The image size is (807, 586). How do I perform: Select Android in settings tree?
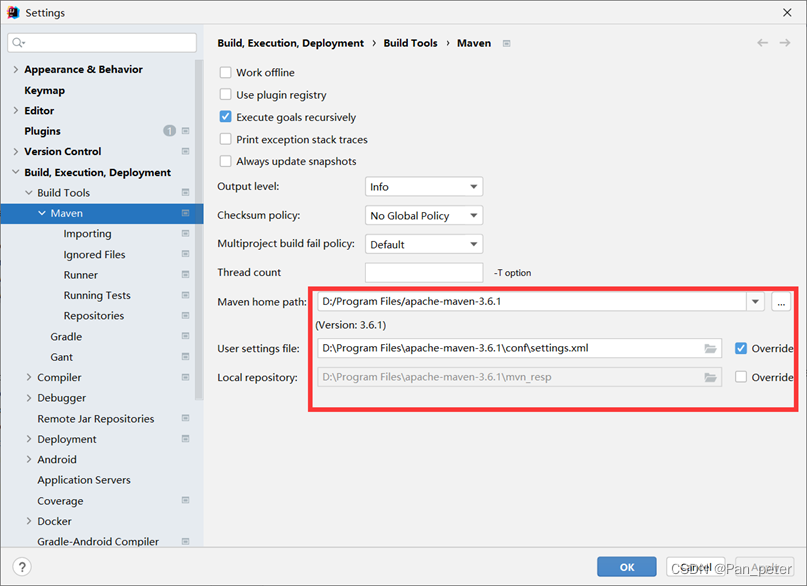pyautogui.click(x=57, y=459)
